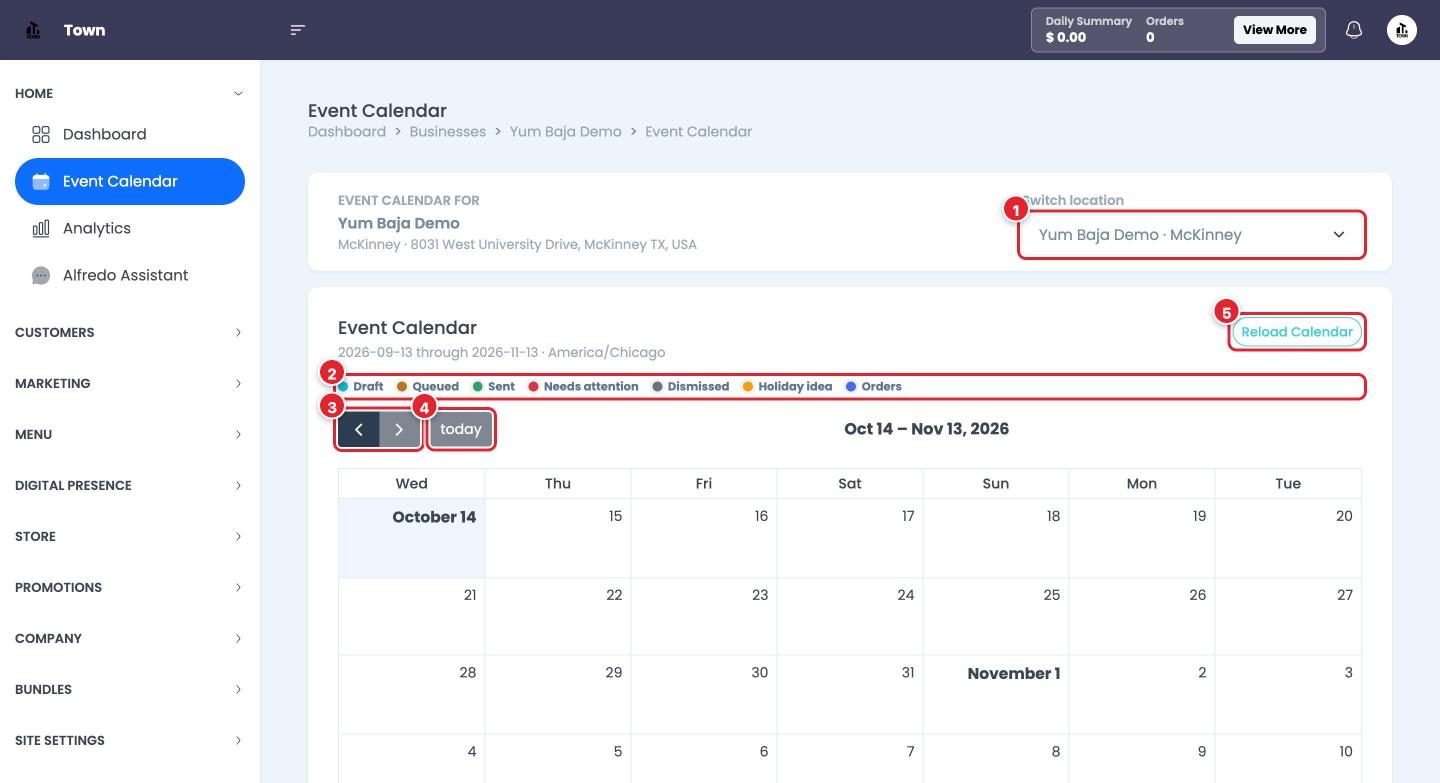Viewport: 1440px width, 783px height.
Task: Click the Reload Calendar button
Action: point(1297,332)
